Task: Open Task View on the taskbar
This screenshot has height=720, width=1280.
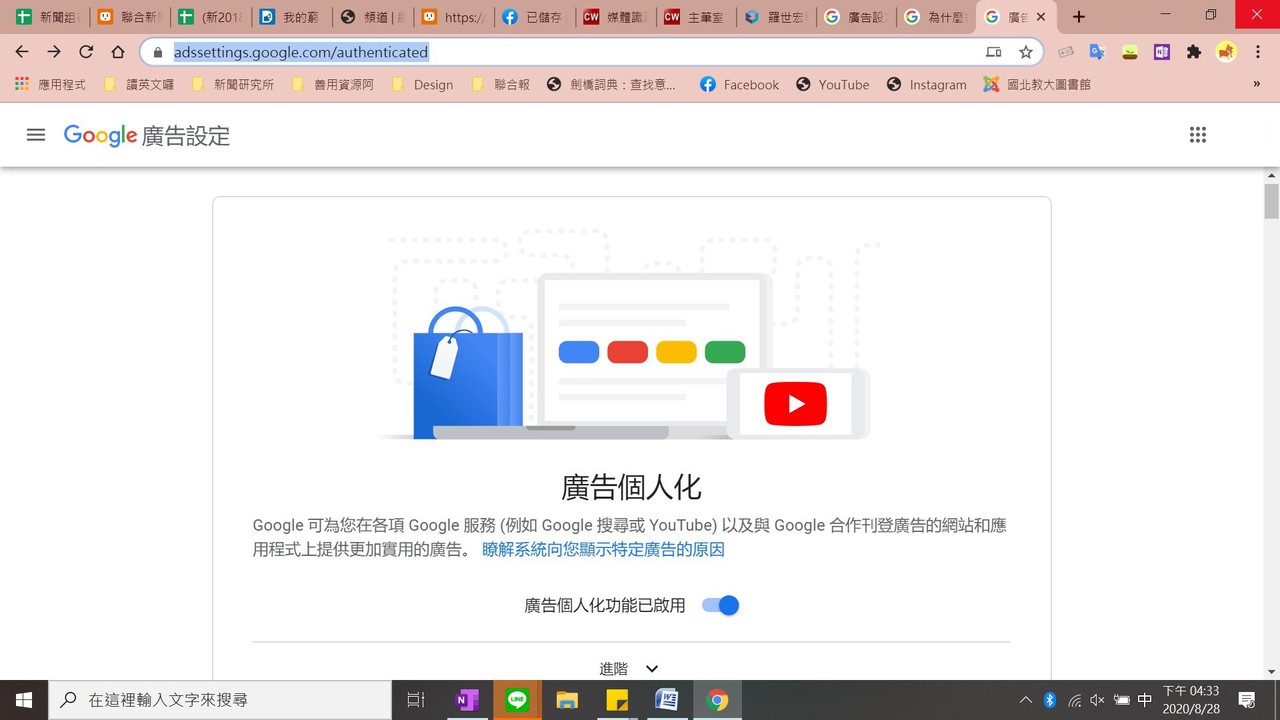Action: point(416,700)
